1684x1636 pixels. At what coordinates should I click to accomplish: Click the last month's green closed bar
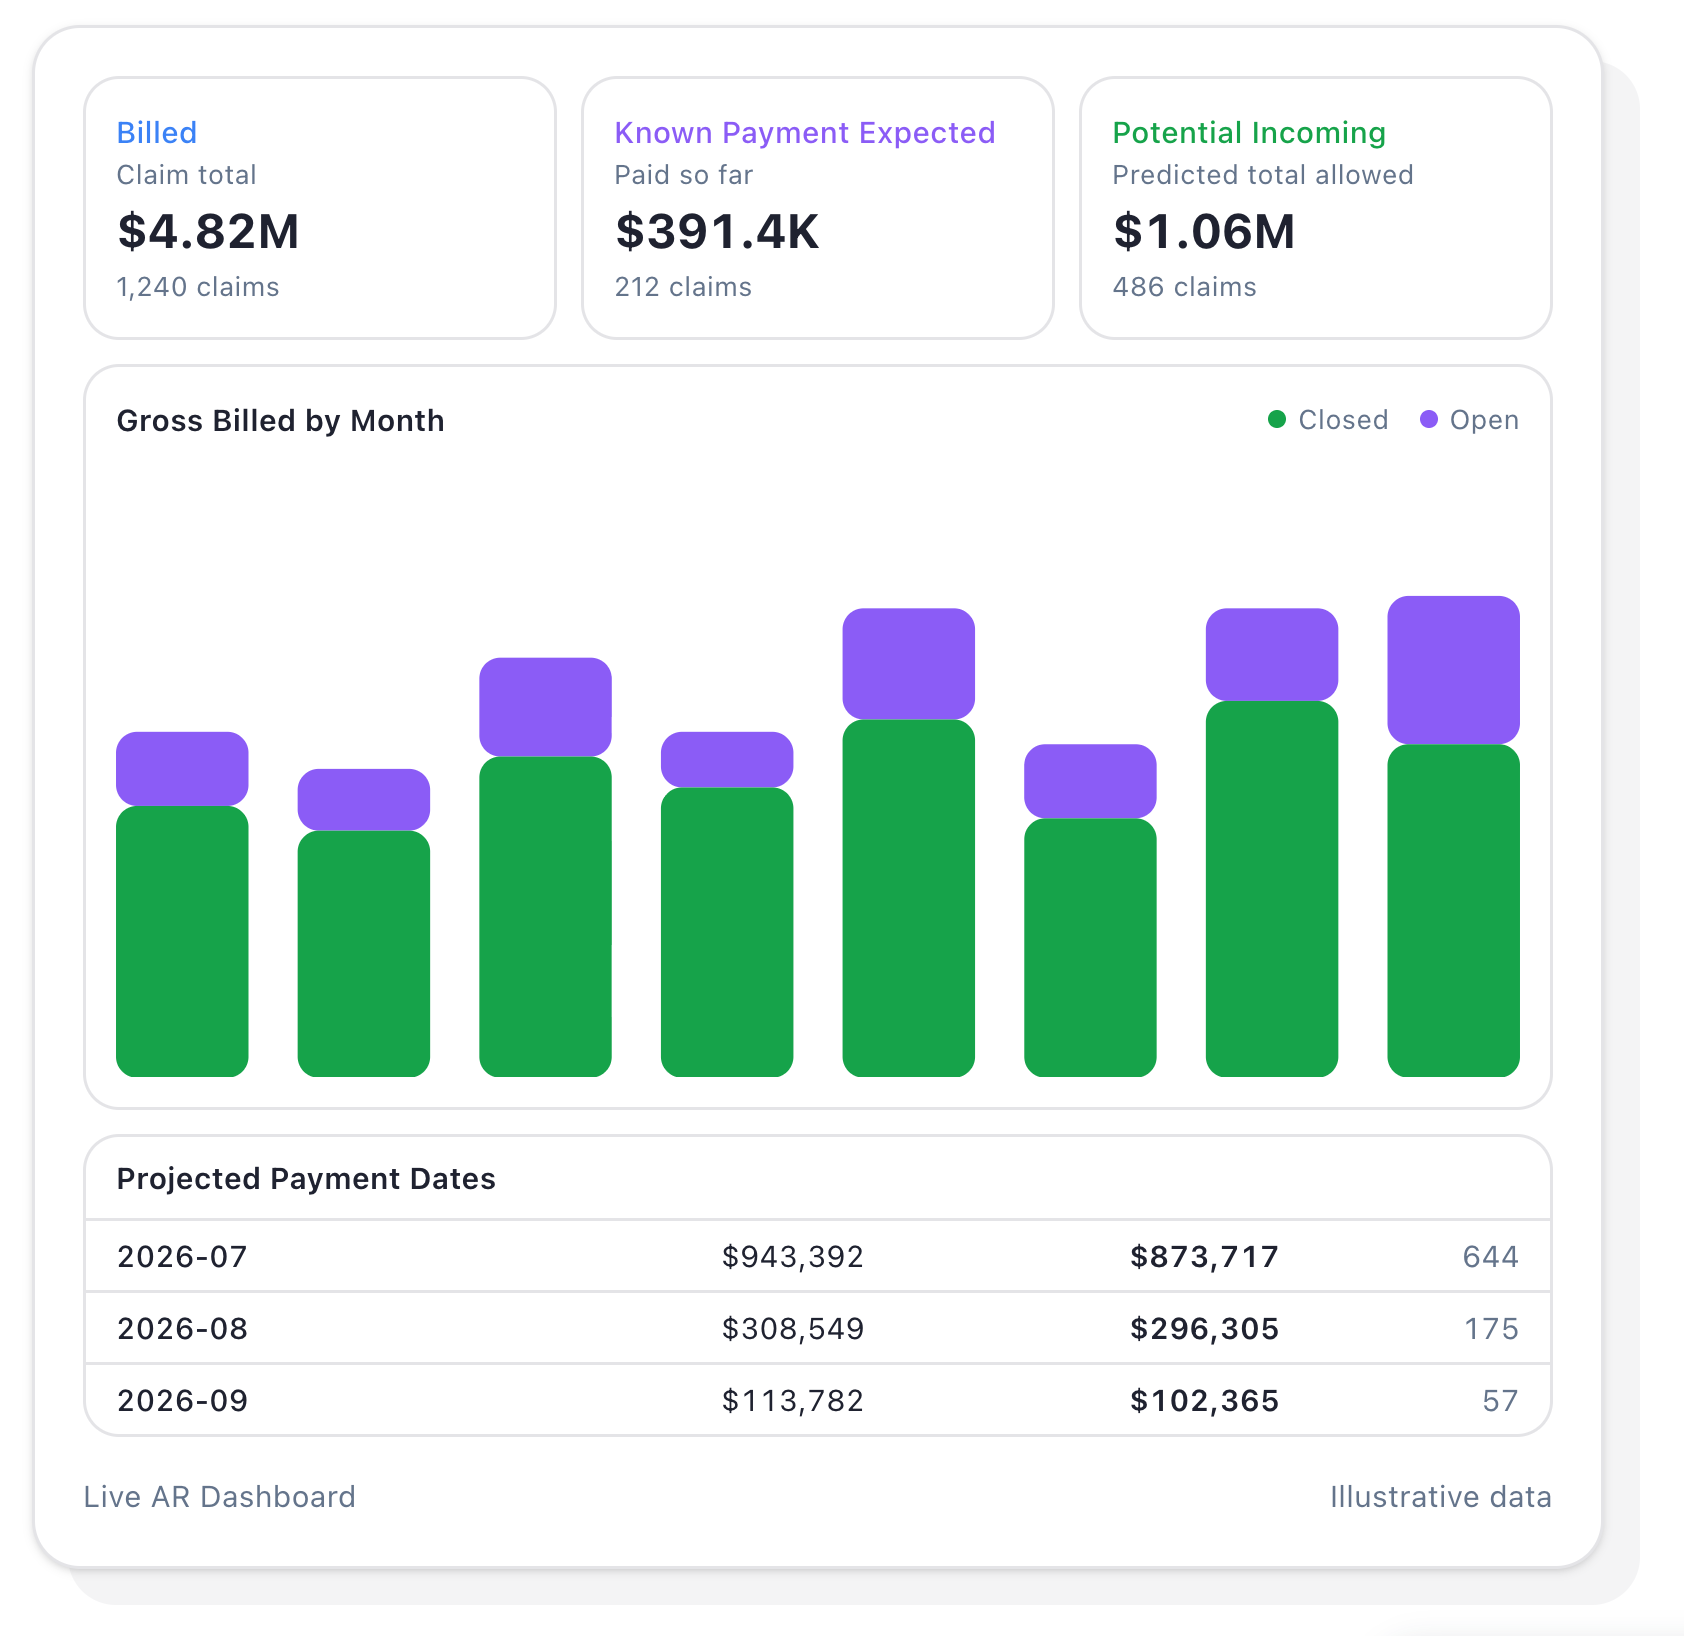click(1453, 910)
